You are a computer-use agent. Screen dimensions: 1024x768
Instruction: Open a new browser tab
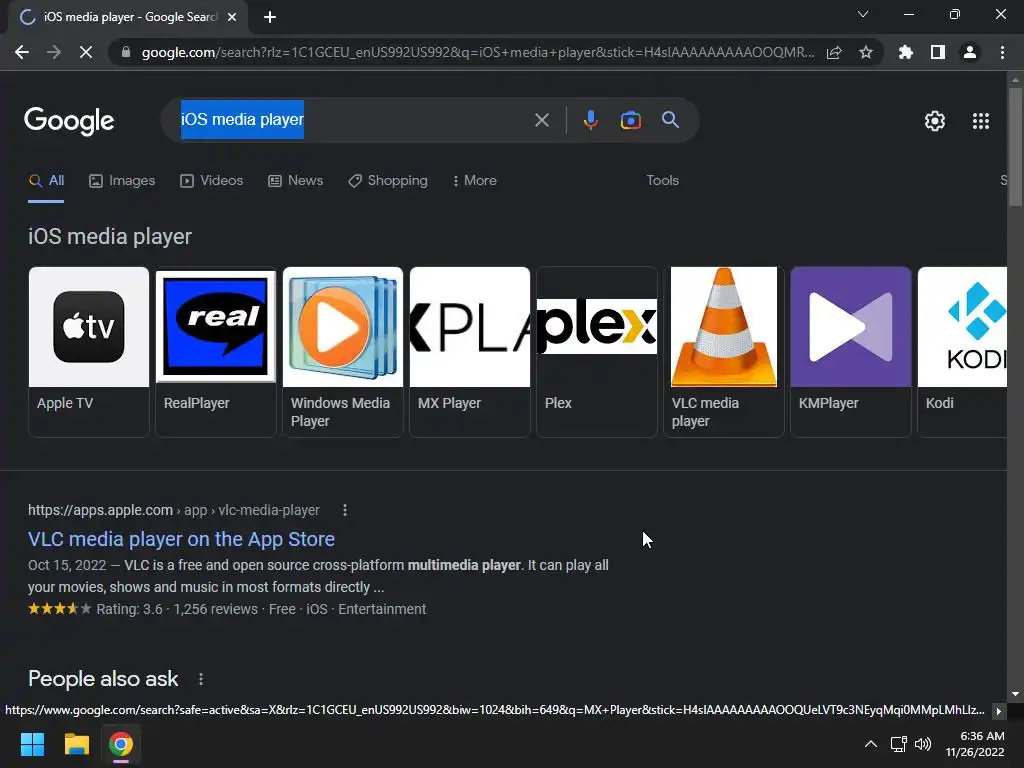coord(270,17)
